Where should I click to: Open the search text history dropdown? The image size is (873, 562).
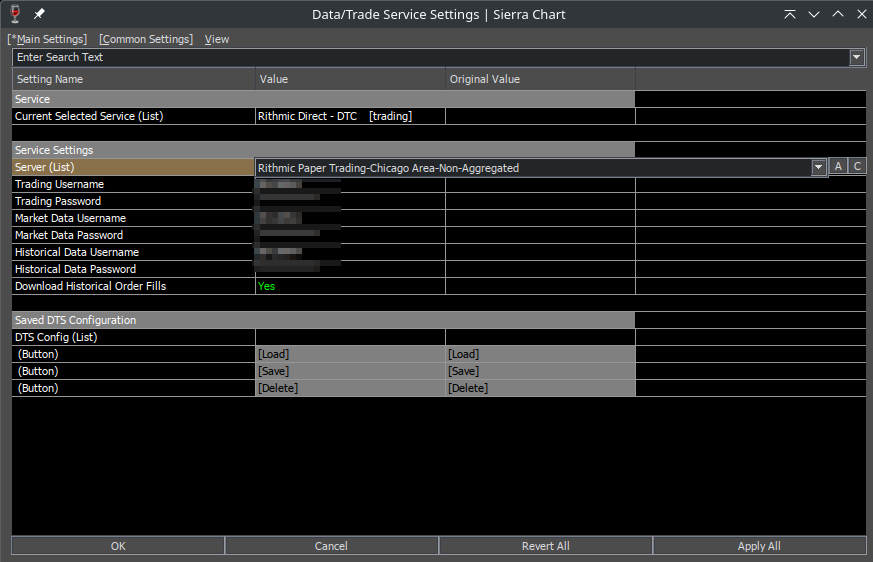(x=857, y=58)
